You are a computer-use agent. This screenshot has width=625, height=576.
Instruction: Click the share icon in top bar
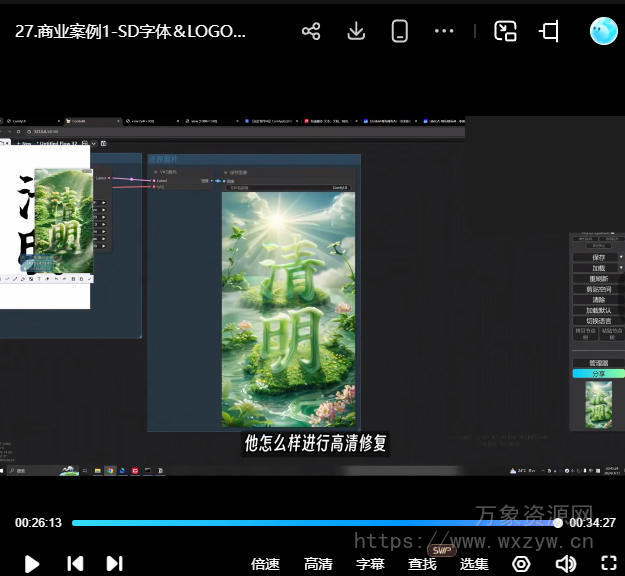311,31
